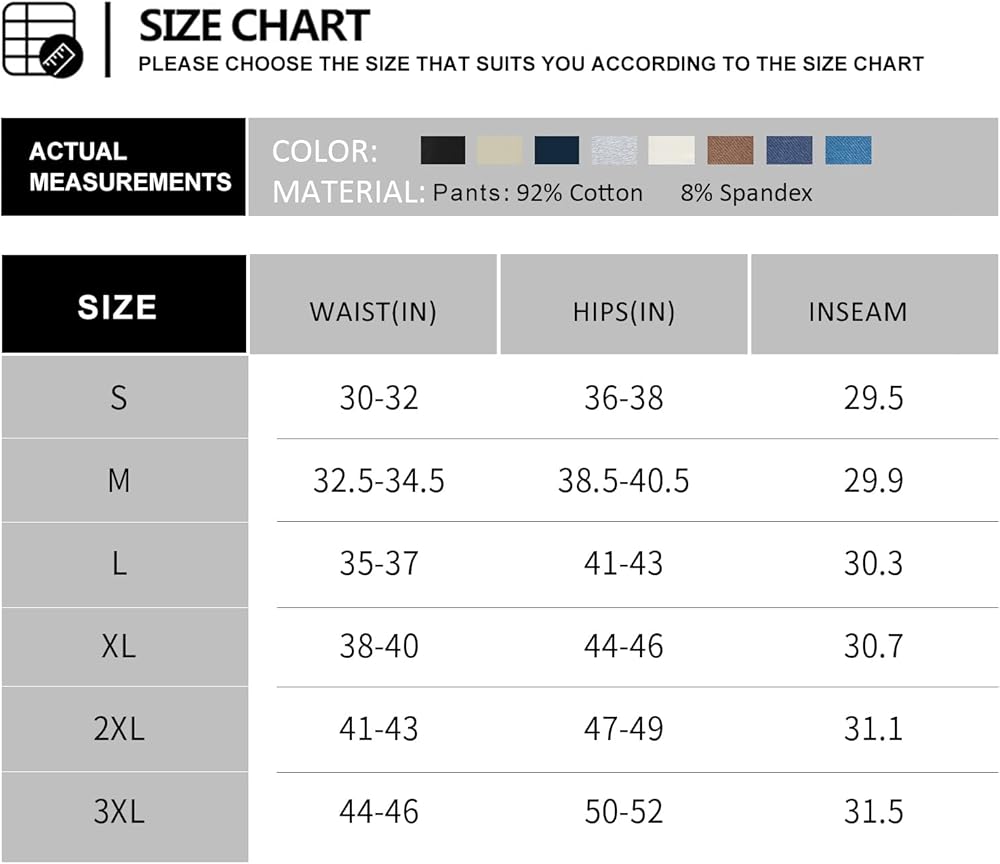Click the size chart ruler icon
Screen dimensions: 1000x864
[40, 40]
